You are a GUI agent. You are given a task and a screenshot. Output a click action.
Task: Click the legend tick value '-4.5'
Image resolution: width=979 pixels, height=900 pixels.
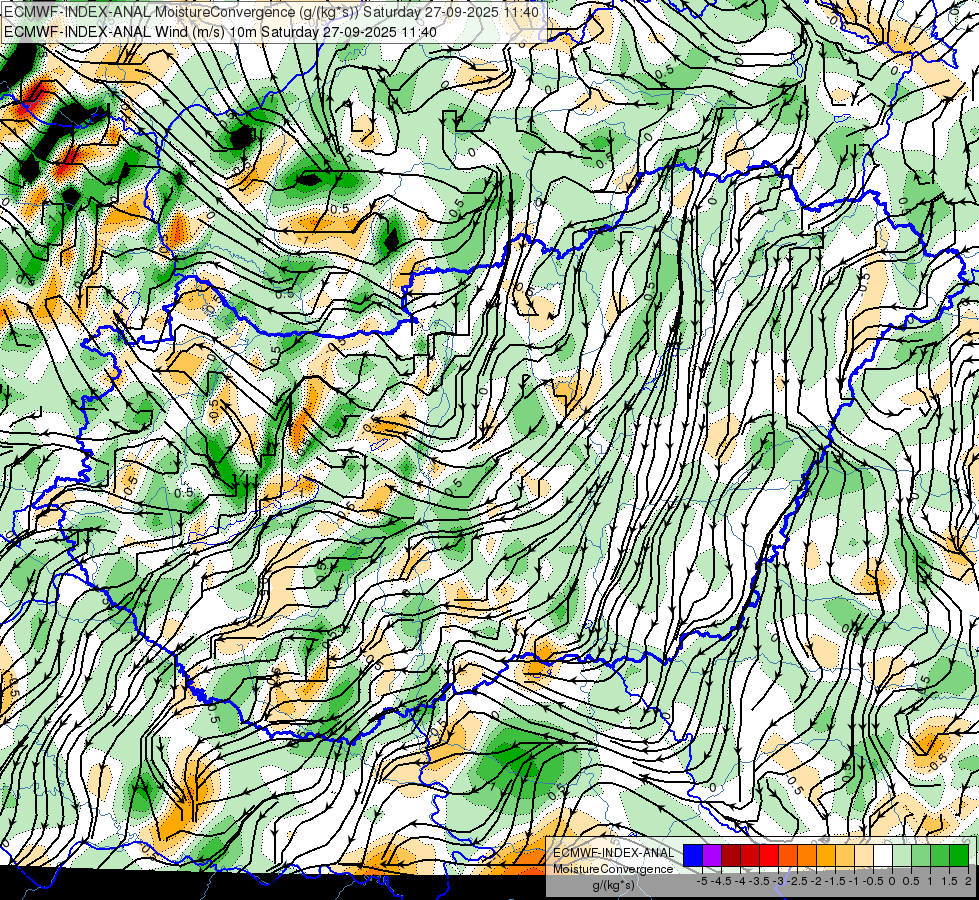pyautogui.click(x=721, y=881)
